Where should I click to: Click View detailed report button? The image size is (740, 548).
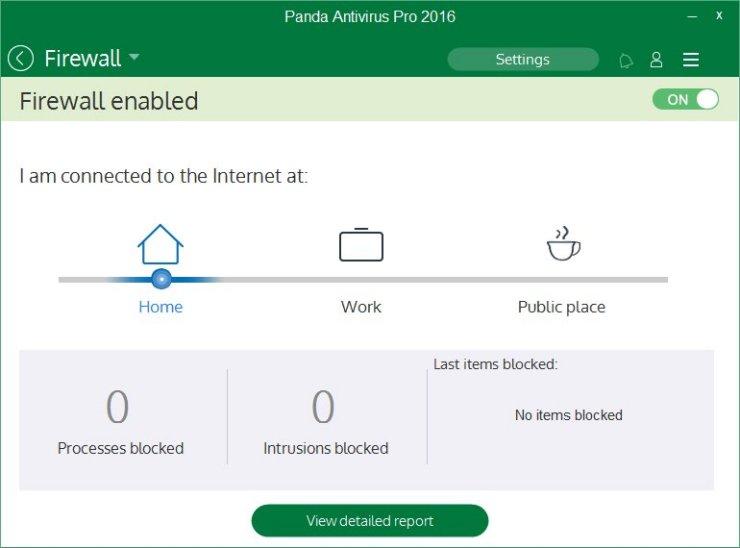(369, 521)
